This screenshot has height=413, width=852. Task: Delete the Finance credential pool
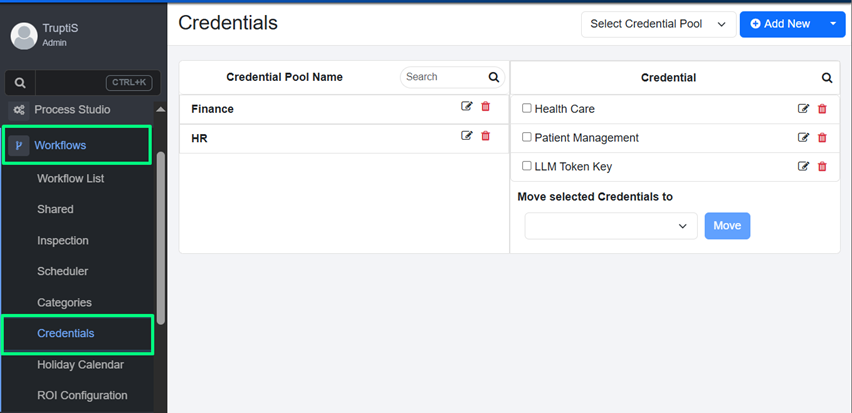(486, 107)
